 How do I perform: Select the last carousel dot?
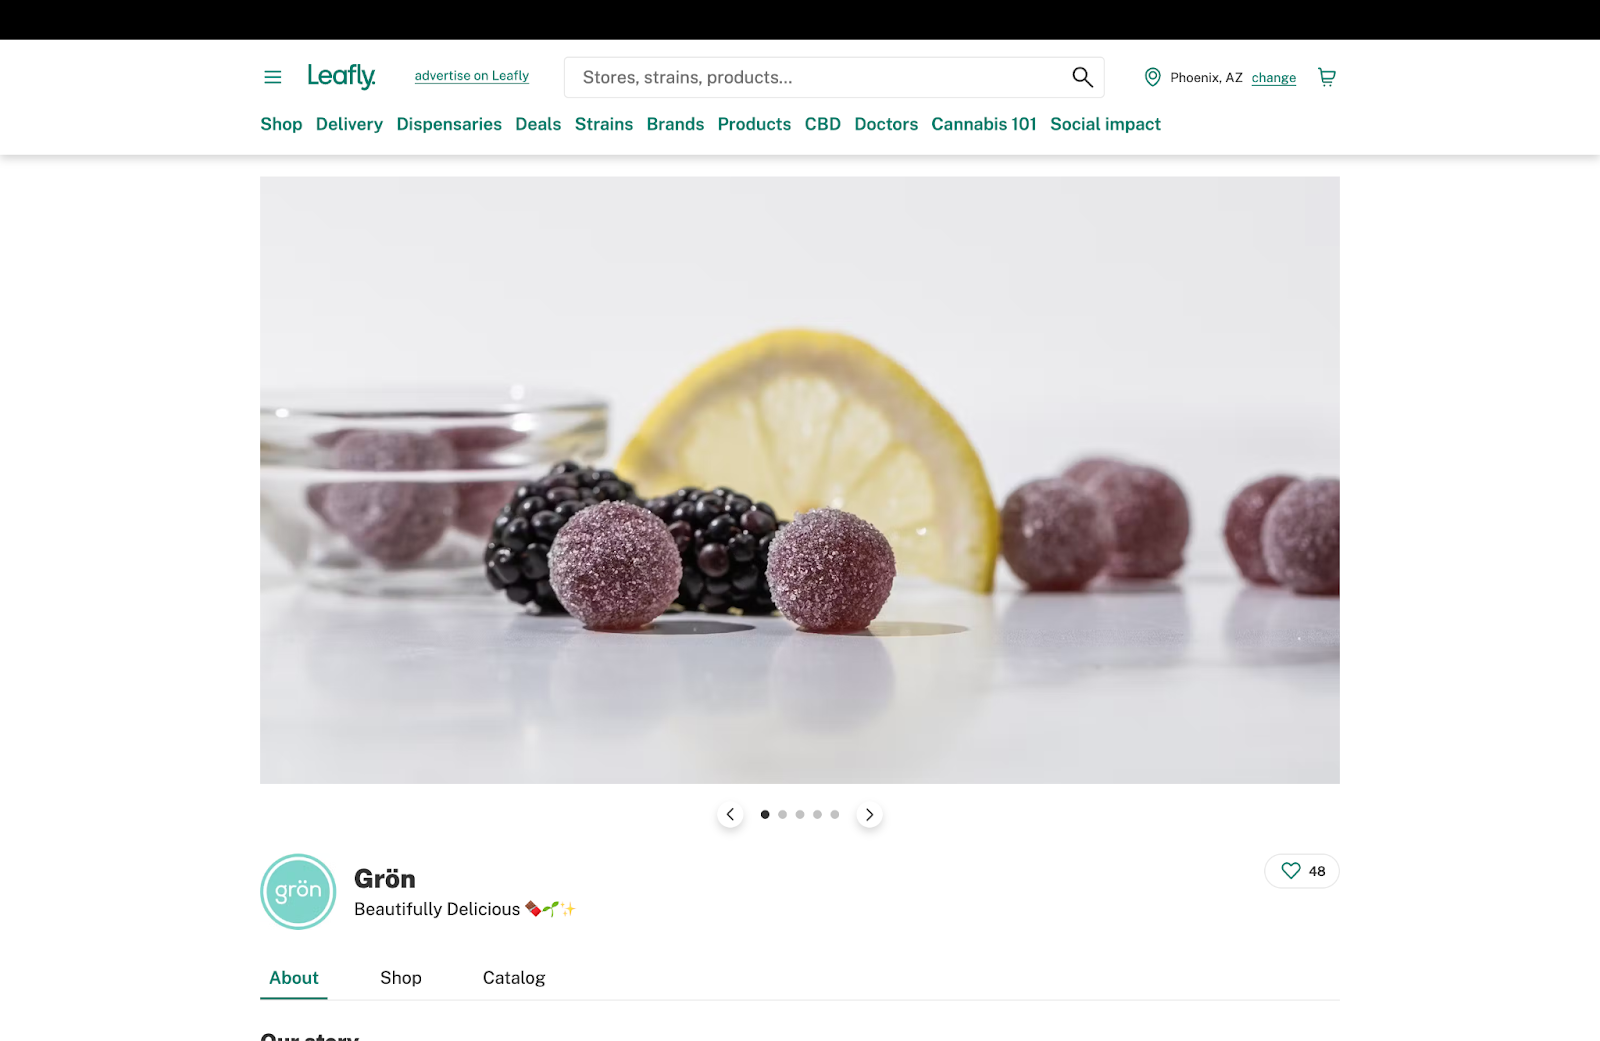(834, 814)
